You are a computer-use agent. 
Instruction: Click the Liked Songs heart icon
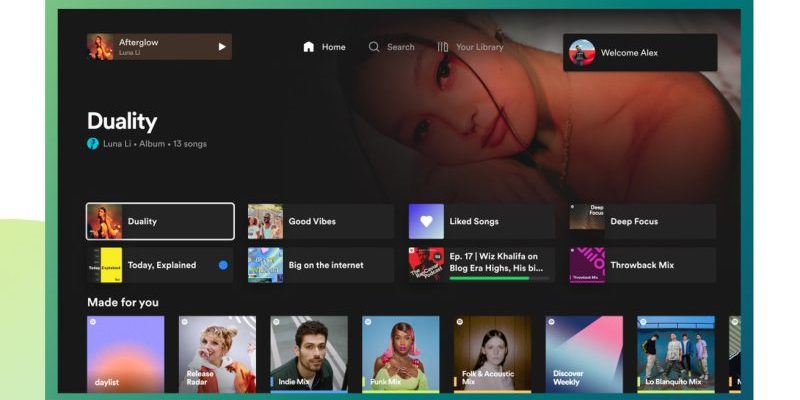(426, 221)
